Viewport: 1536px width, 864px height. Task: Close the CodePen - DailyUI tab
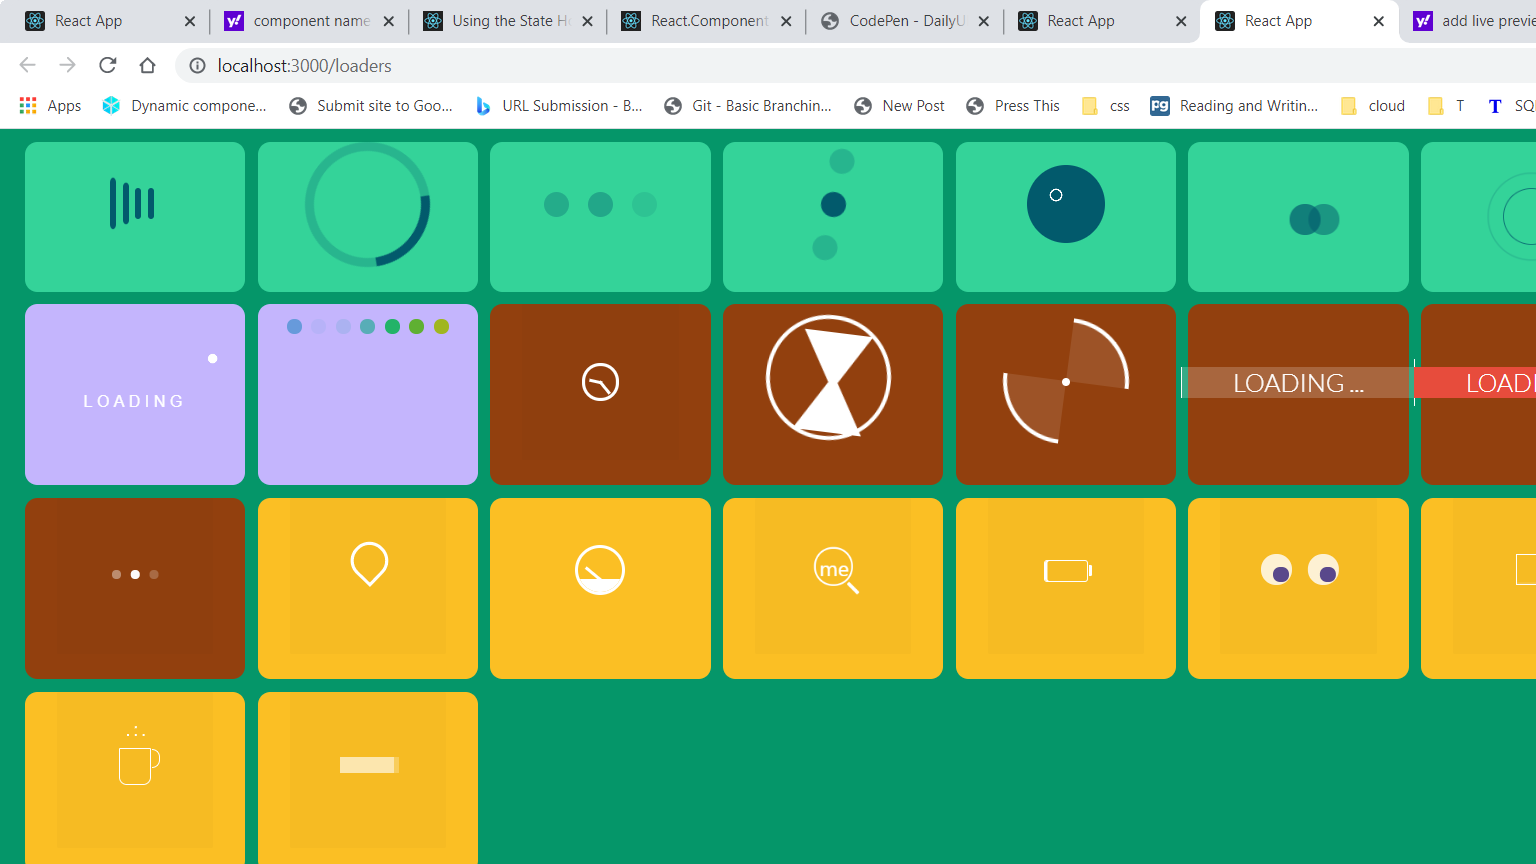point(983,21)
